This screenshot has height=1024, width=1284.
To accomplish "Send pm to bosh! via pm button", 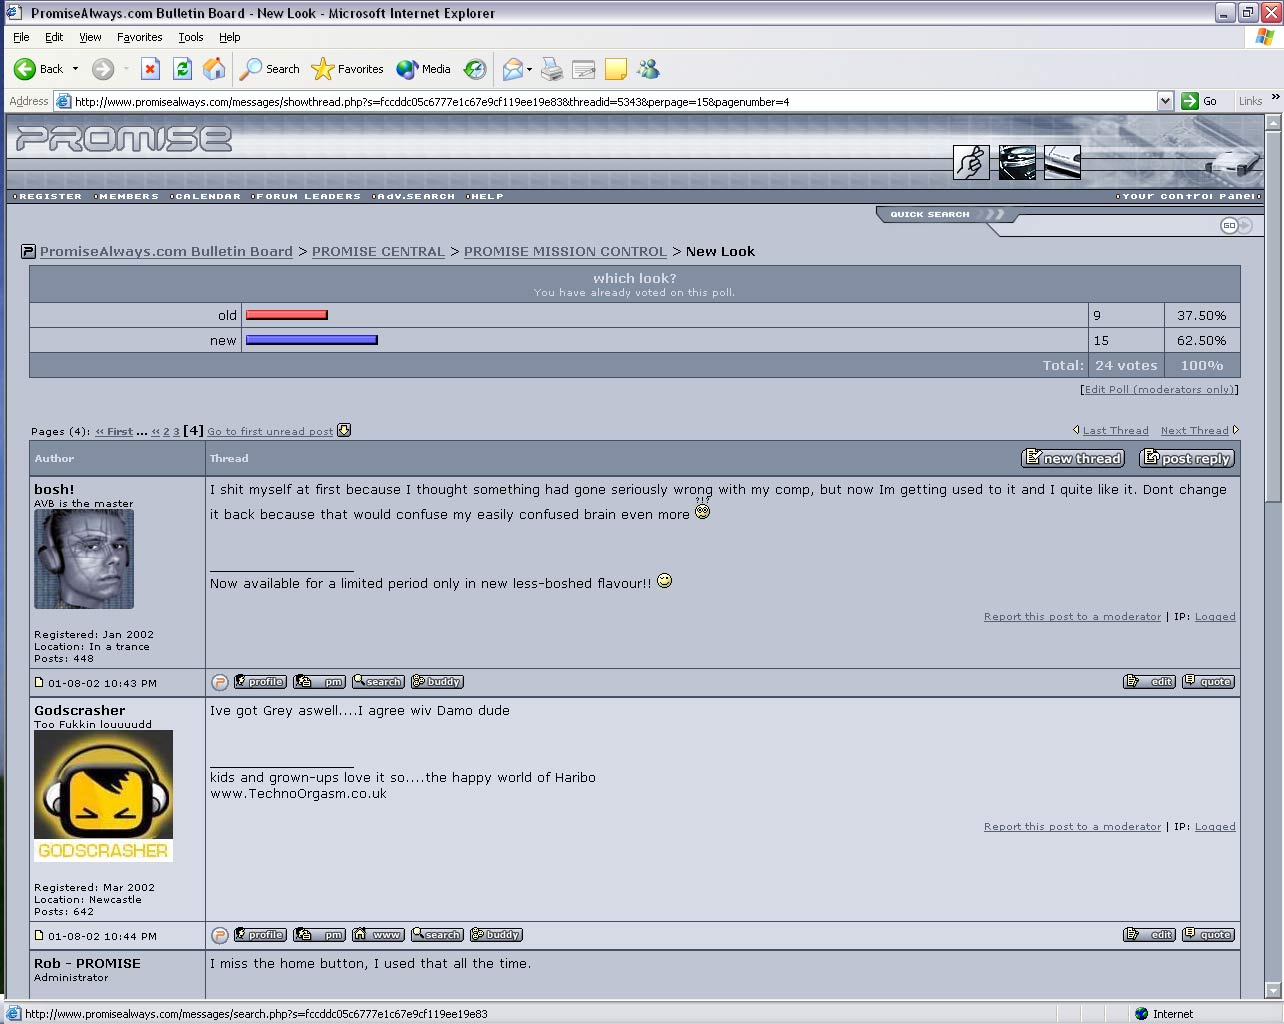I will point(320,682).
